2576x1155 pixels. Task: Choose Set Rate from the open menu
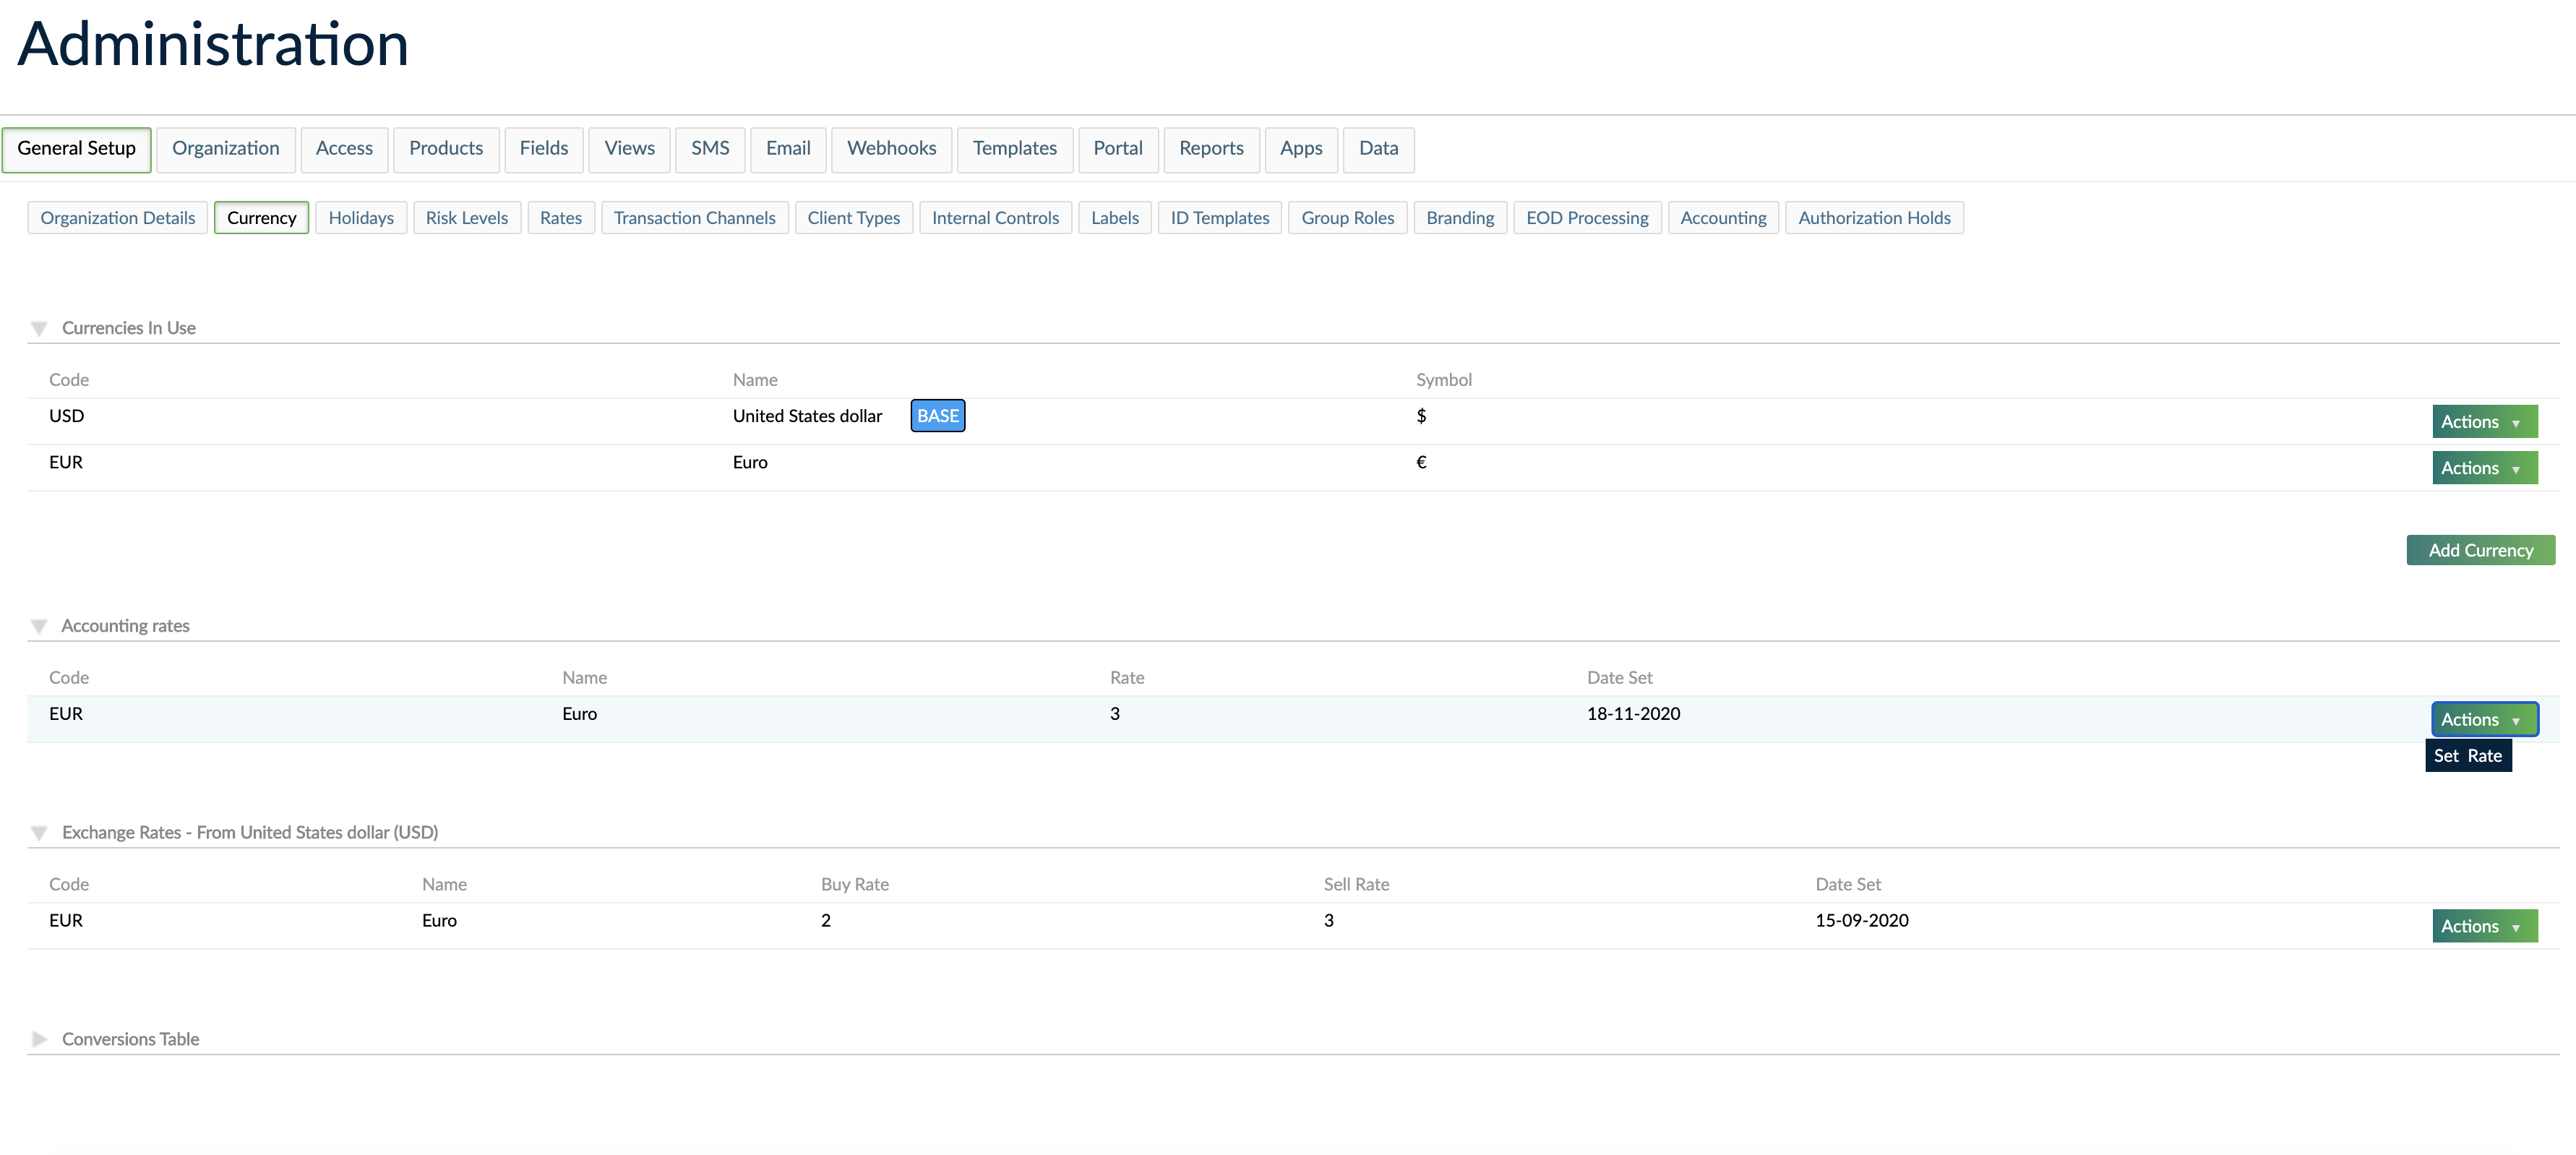click(2467, 756)
